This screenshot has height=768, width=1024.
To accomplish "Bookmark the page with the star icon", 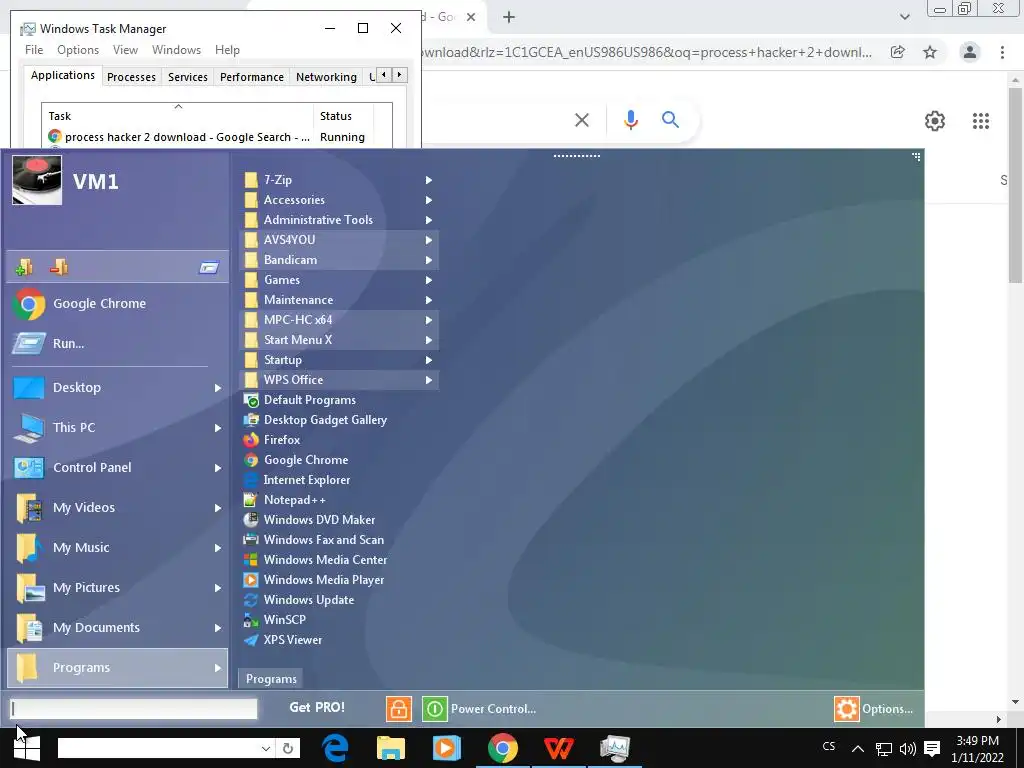I will [930, 52].
